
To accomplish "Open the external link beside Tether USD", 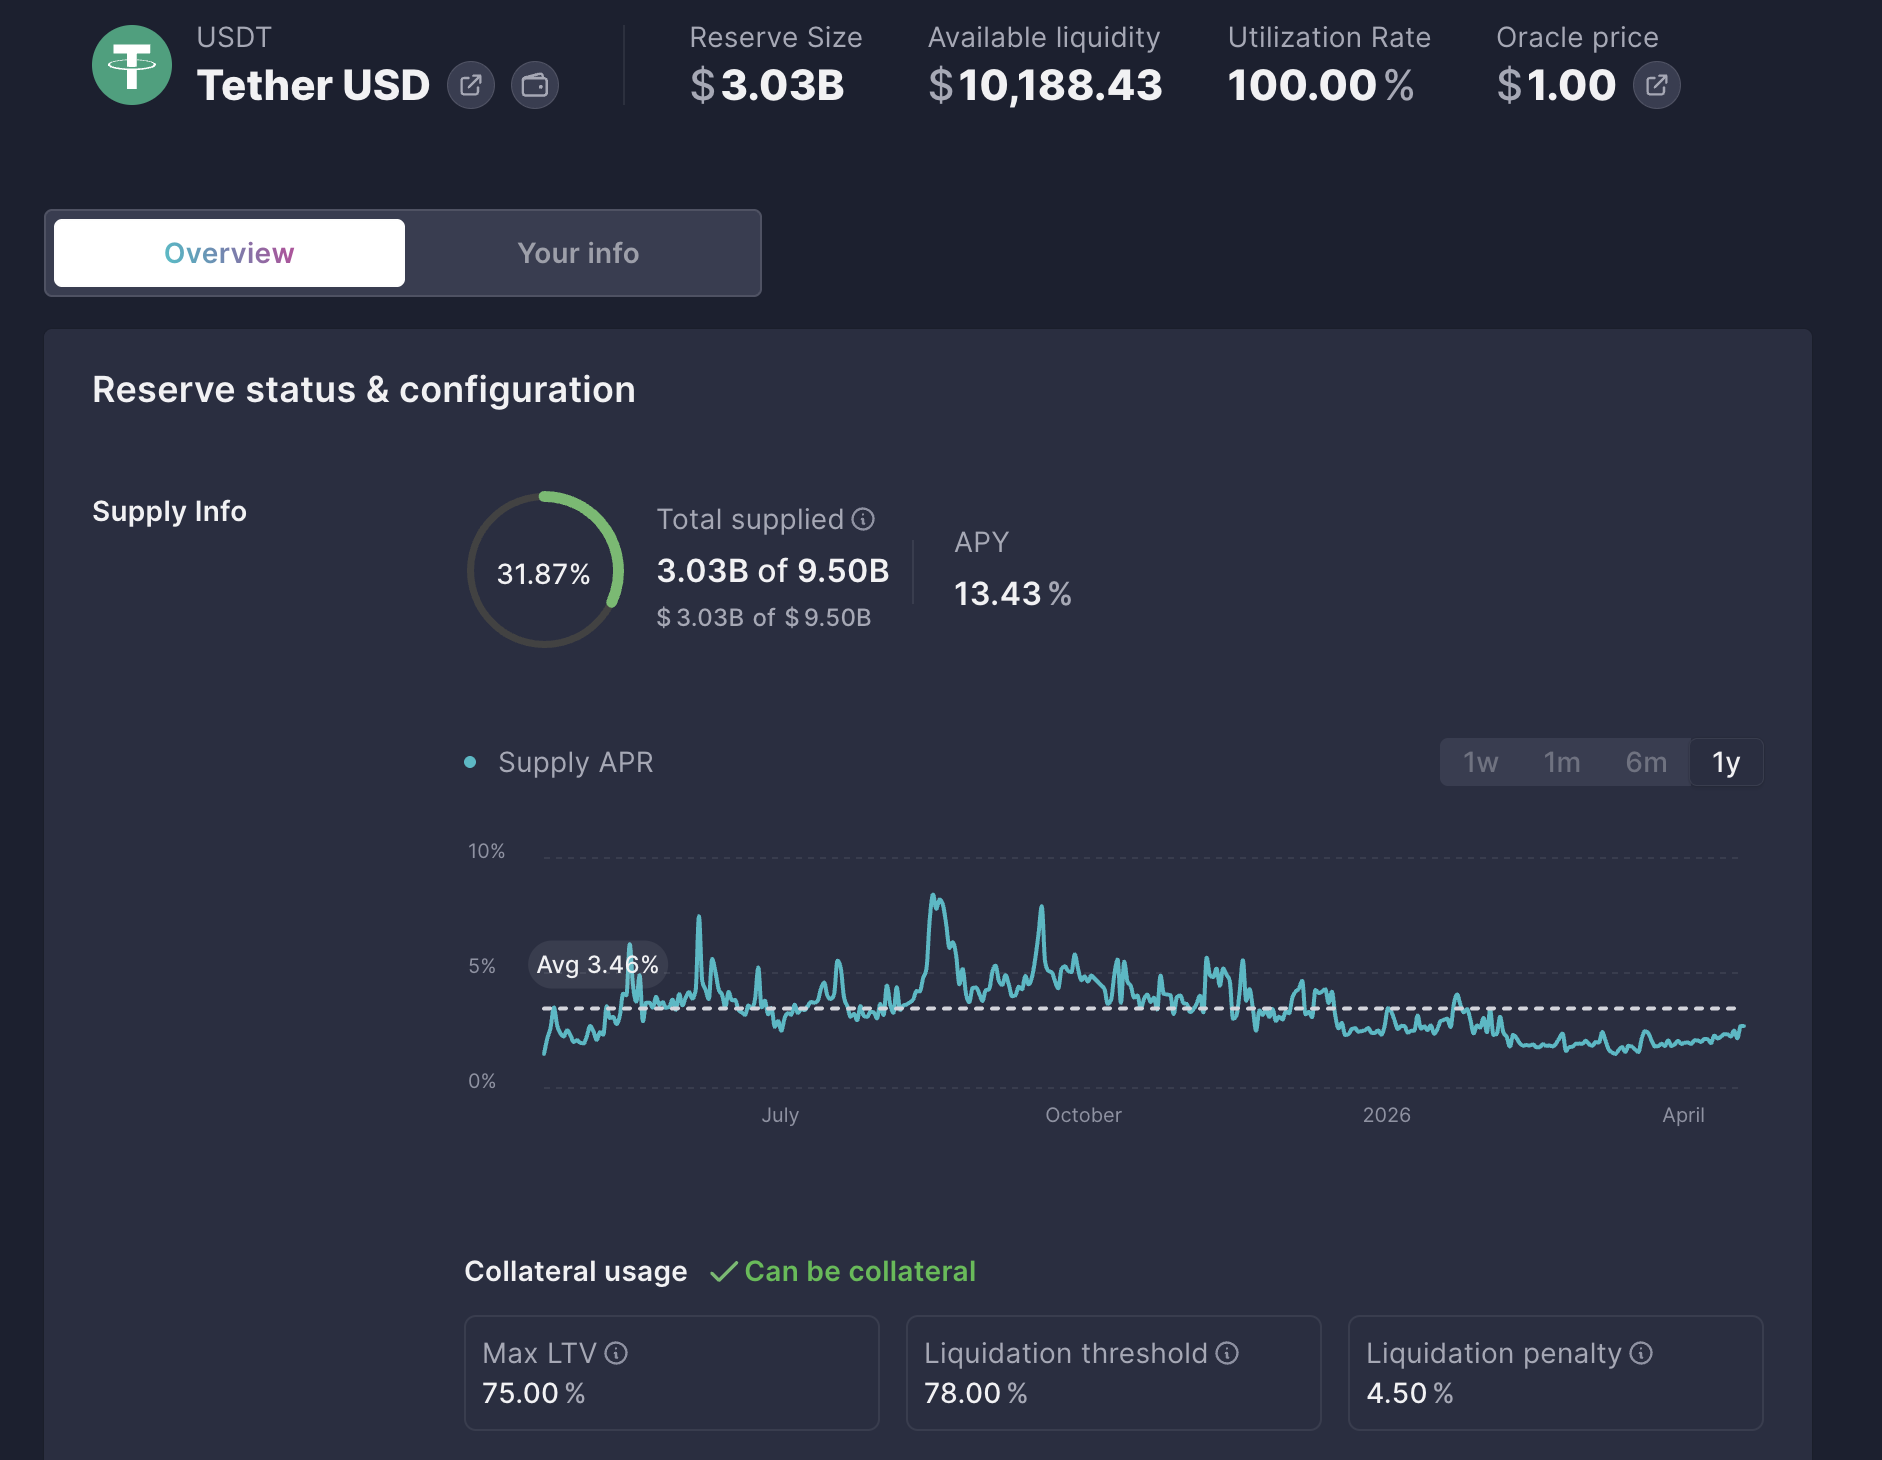I will pyautogui.click(x=471, y=85).
